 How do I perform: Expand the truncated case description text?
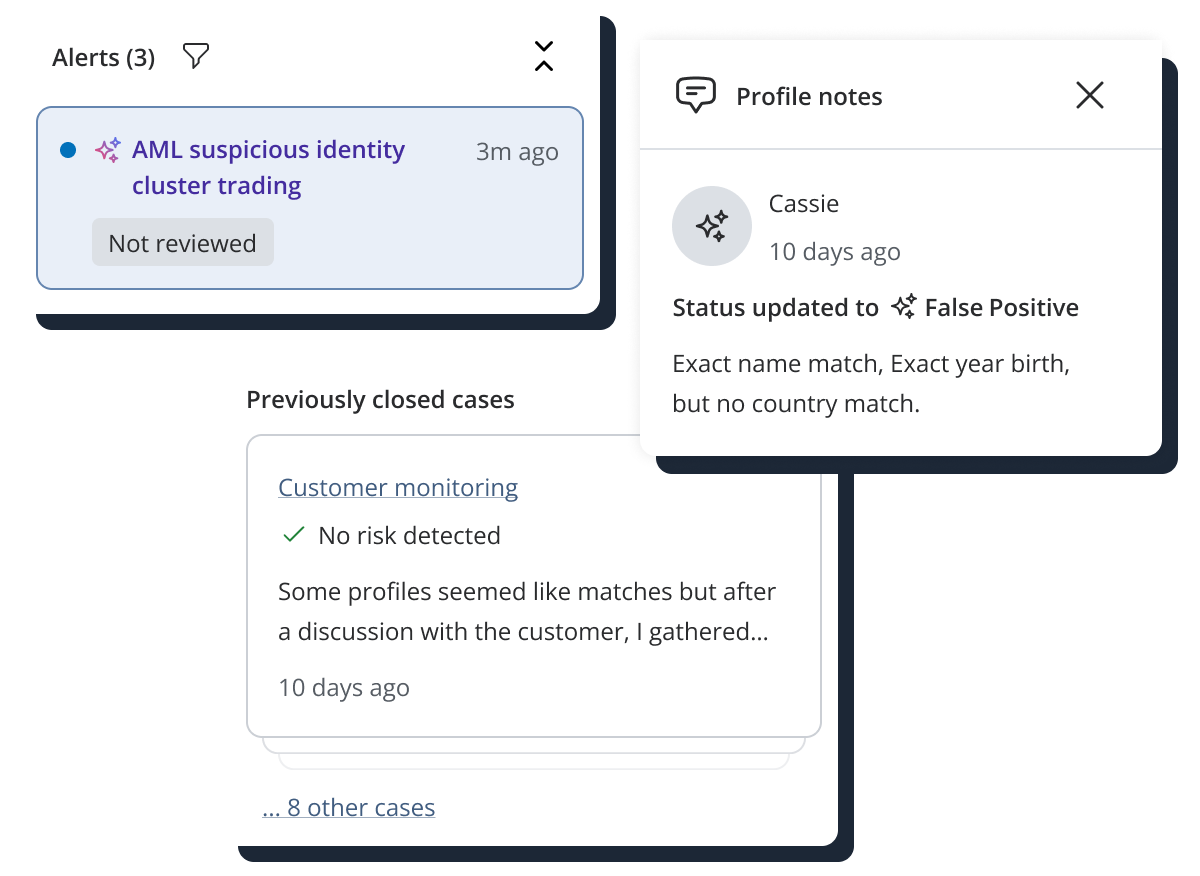pyautogui.click(x=527, y=611)
